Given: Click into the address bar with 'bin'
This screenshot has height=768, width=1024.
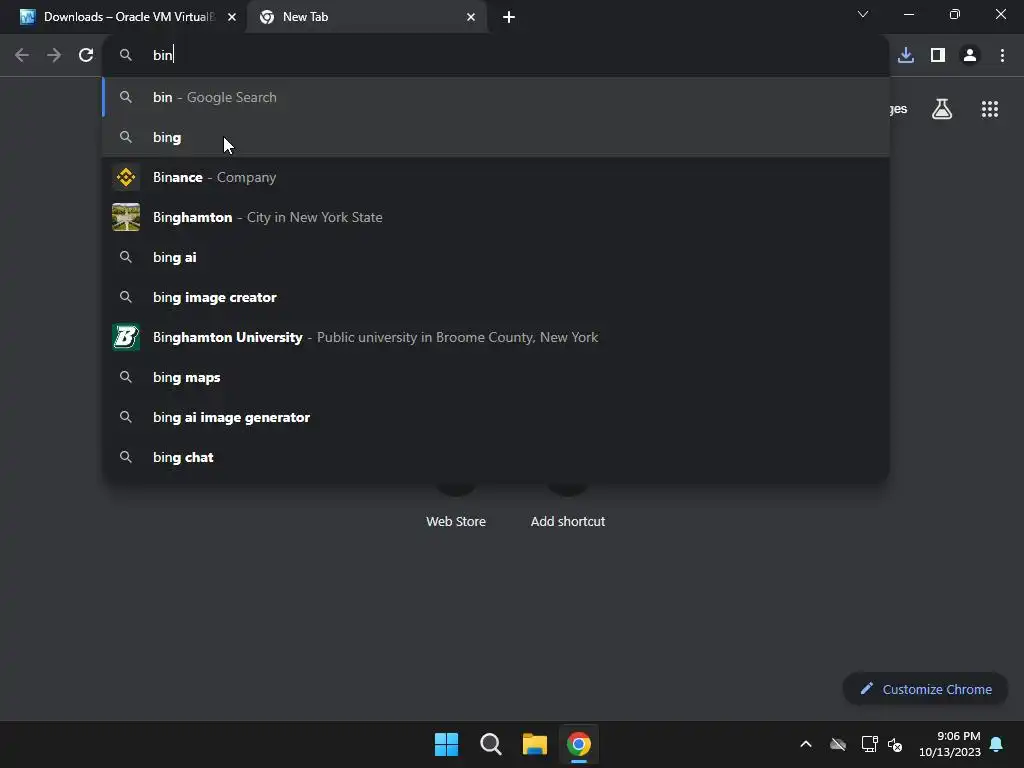Looking at the screenshot, I should [496, 56].
